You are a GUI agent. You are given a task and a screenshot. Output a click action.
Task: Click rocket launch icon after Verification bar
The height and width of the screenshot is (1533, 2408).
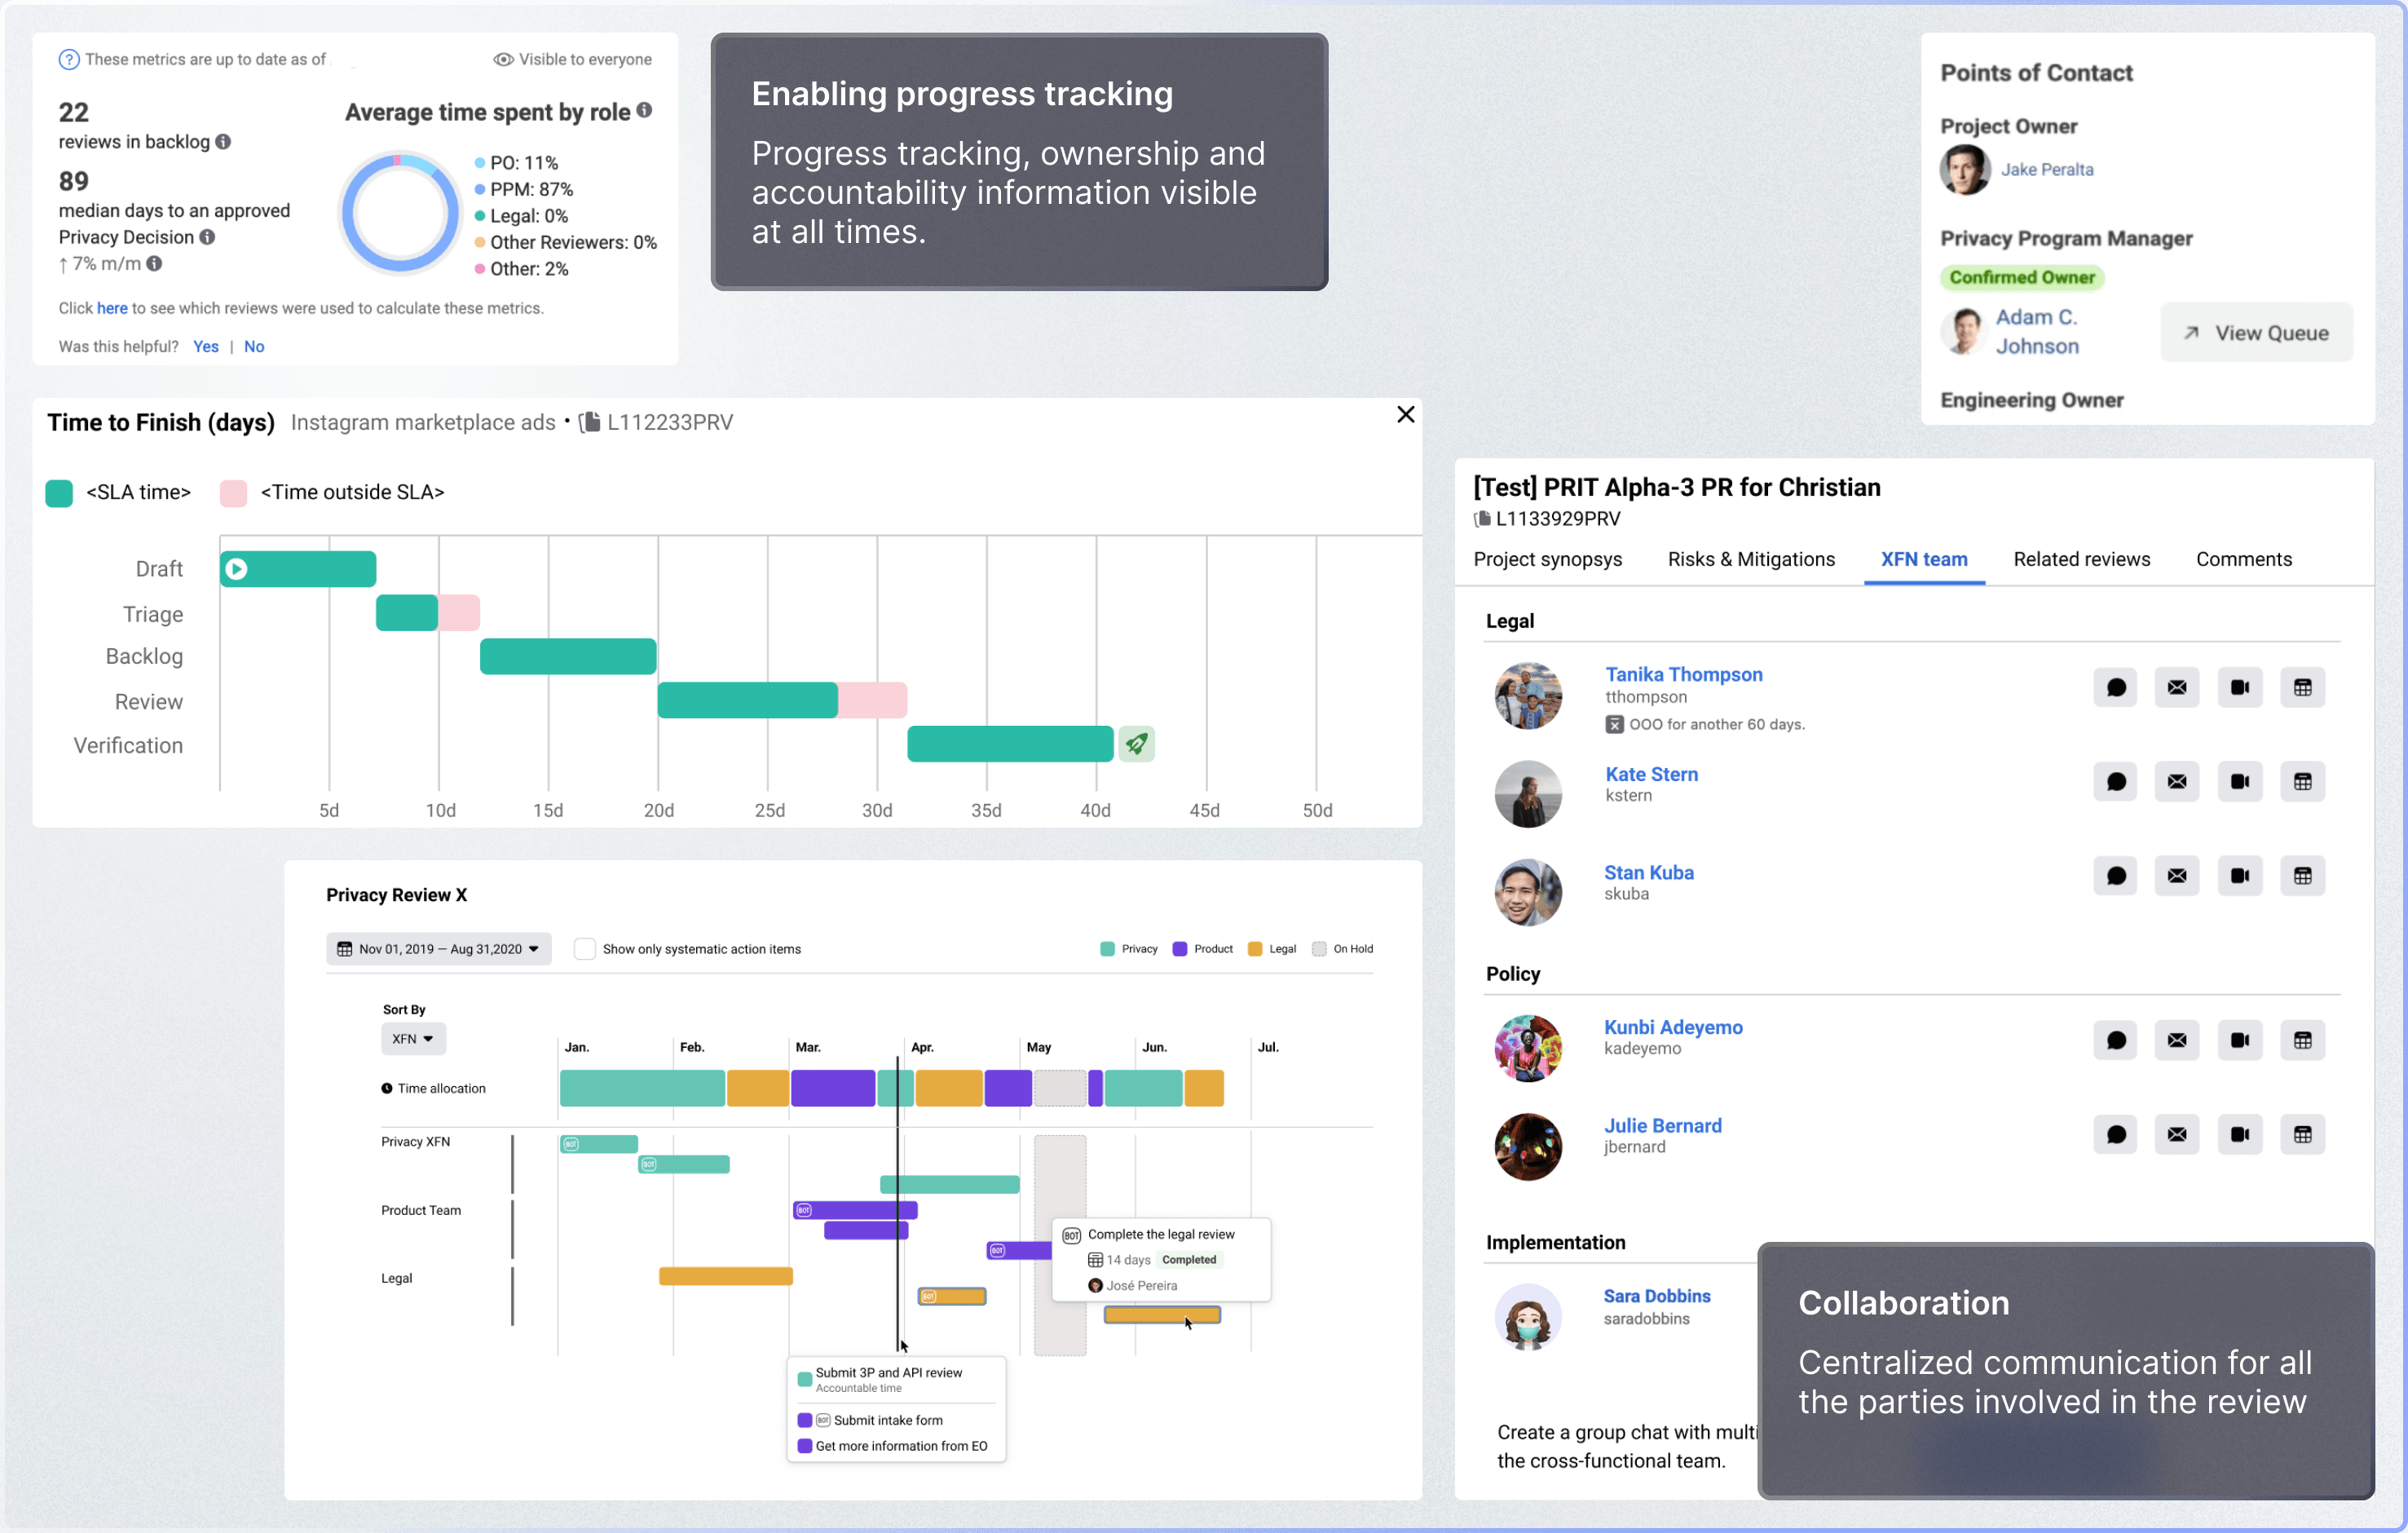click(1136, 744)
